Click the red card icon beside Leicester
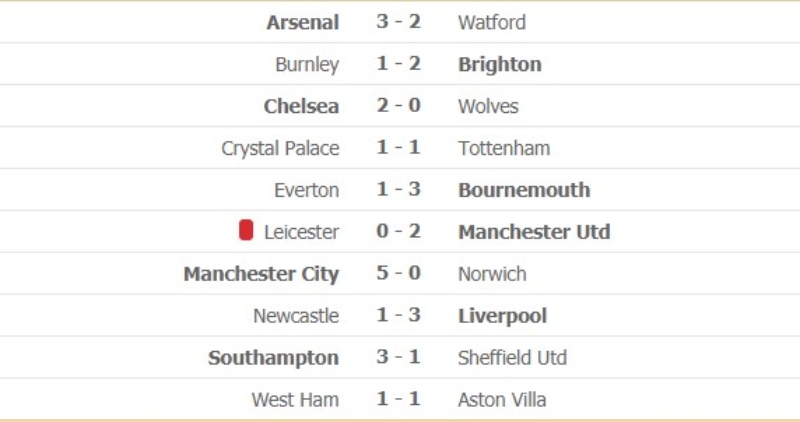This screenshot has width=800, height=422. [246, 231]
